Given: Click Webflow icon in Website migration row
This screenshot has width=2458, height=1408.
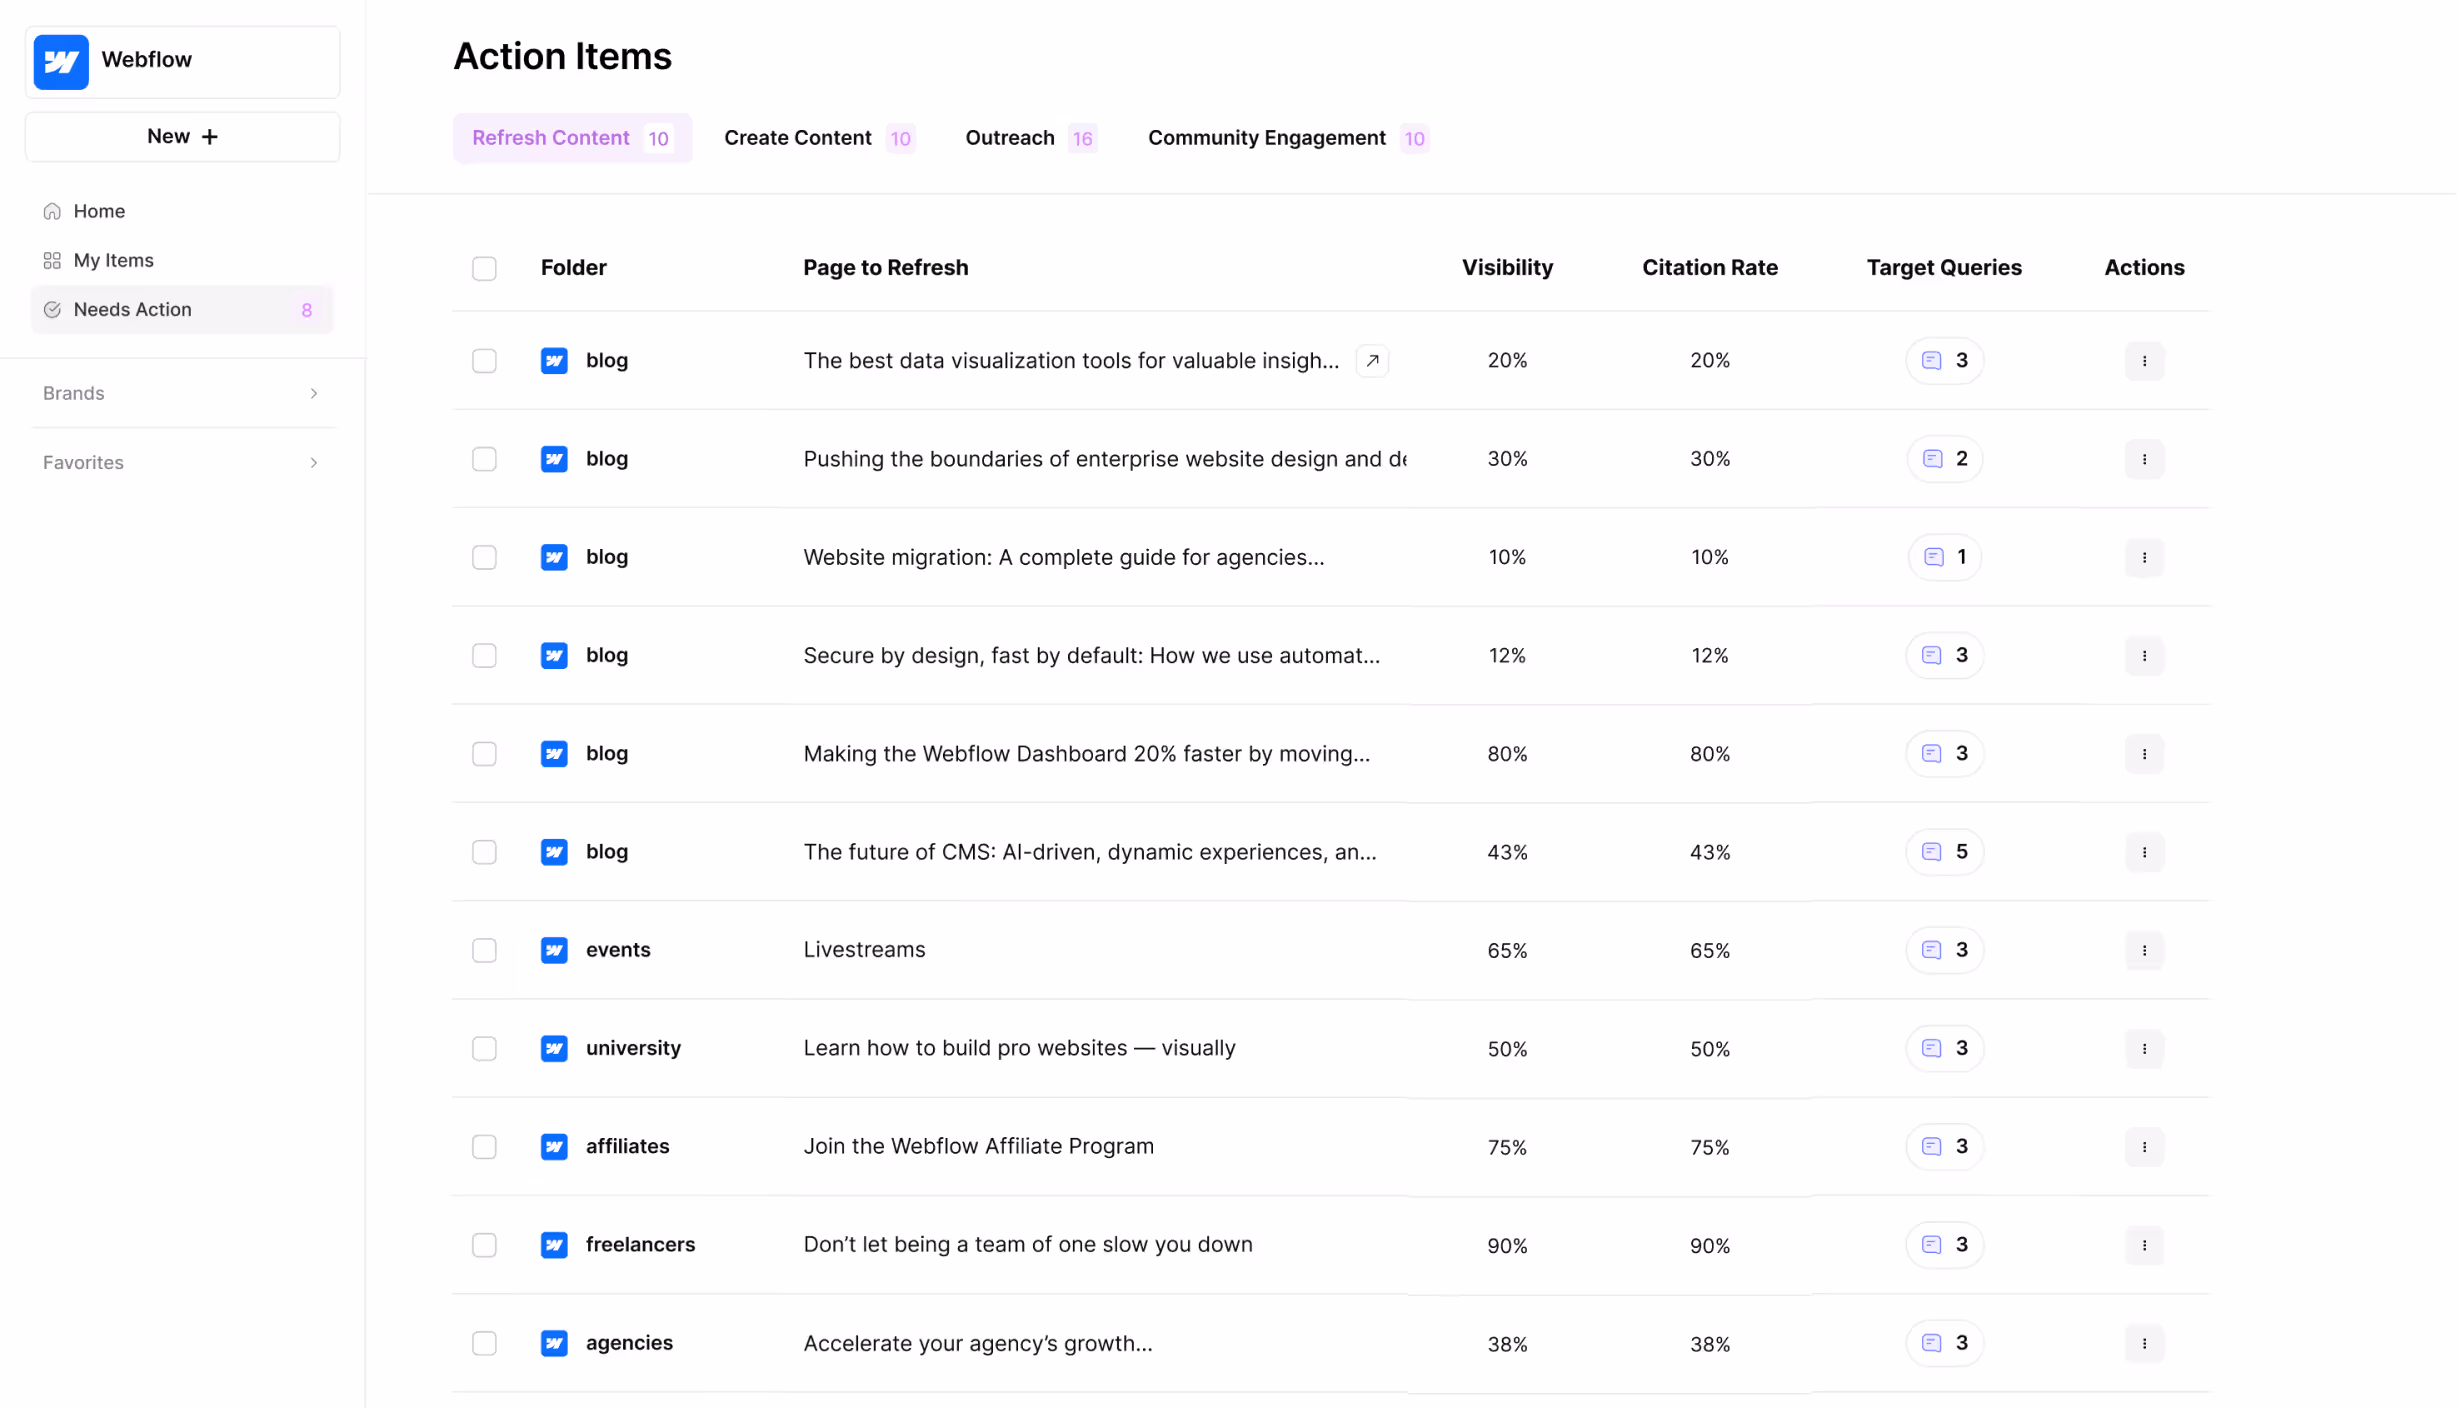Looking at the screenshot, I should pos(554,557).
